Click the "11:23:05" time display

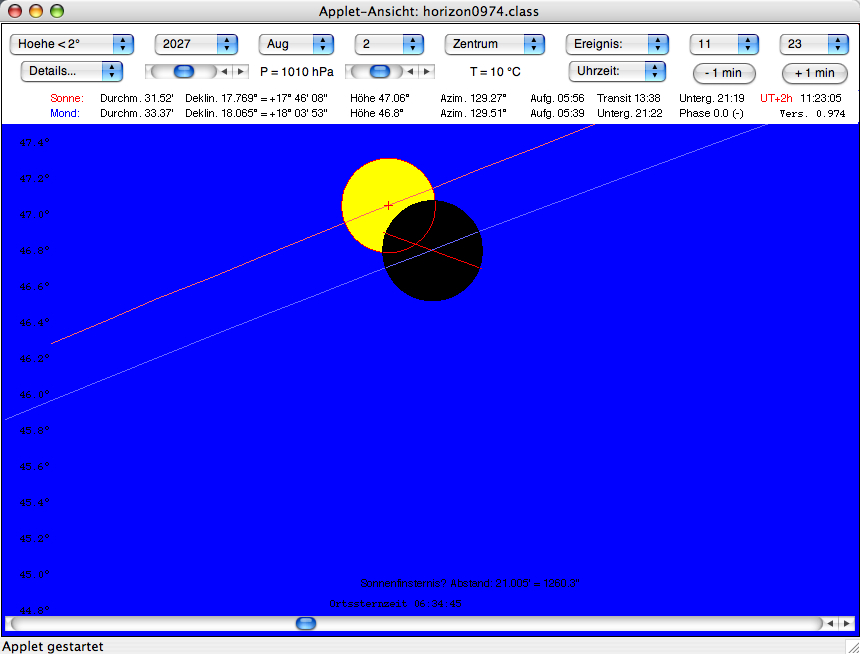821,98
